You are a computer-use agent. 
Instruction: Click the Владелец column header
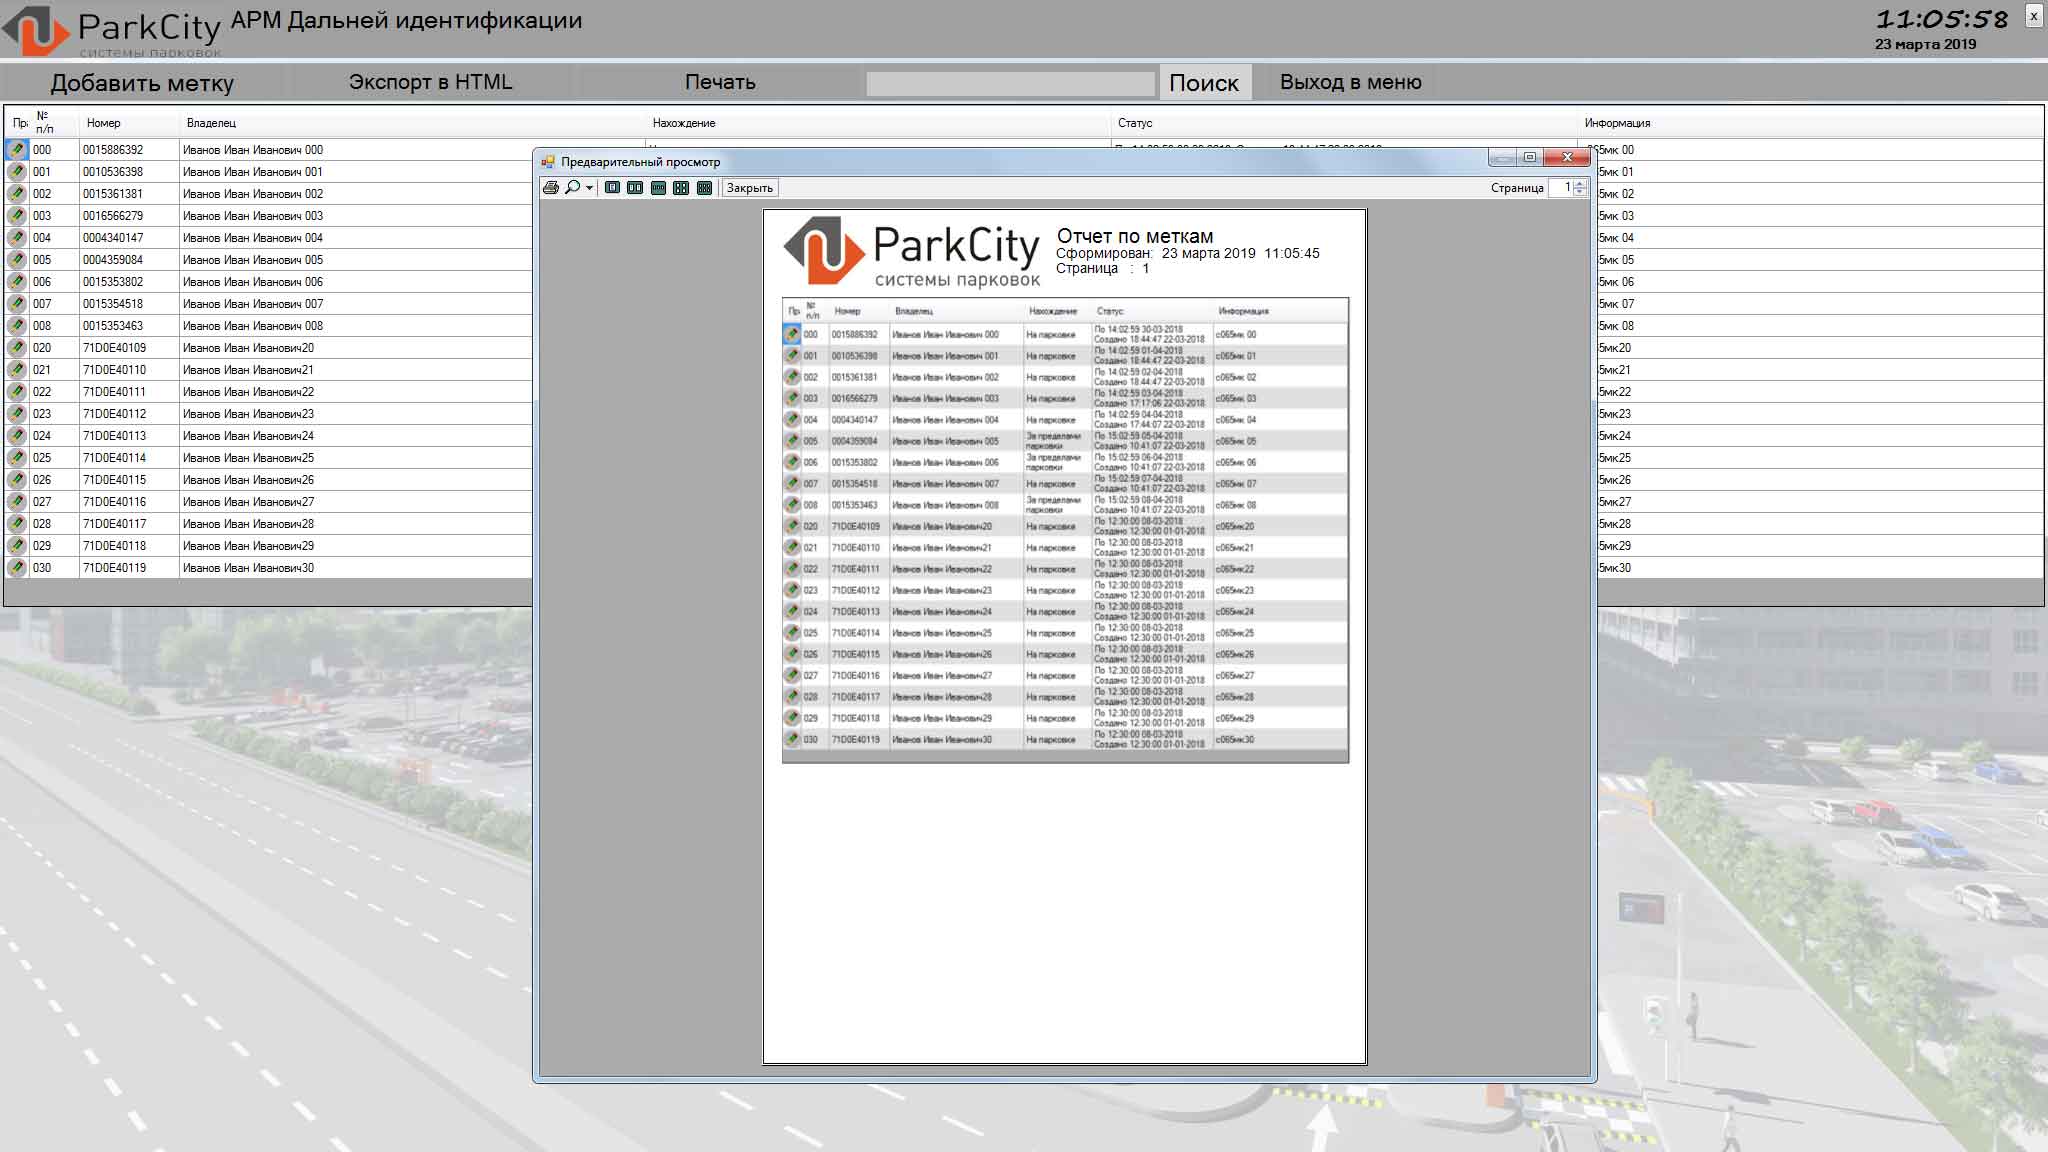pos(211,123)
